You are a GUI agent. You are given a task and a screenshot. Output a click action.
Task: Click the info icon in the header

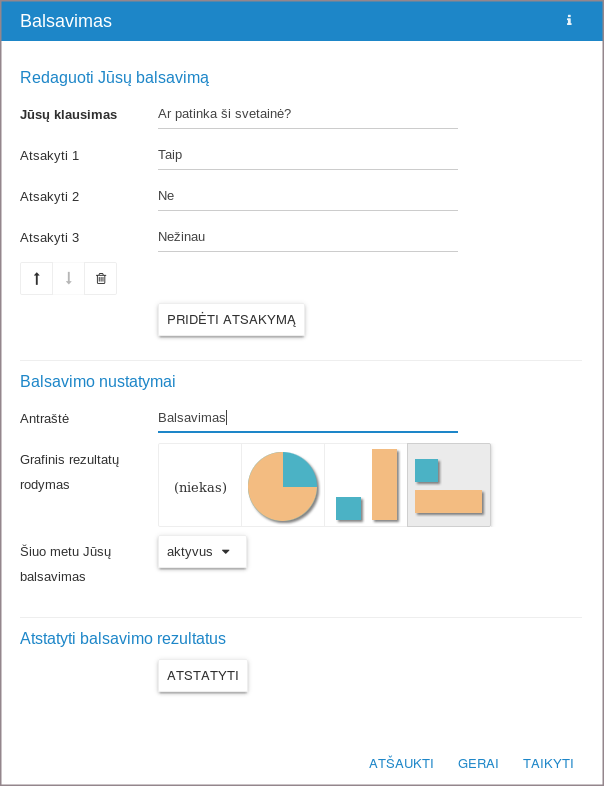(x=569, y=21)
